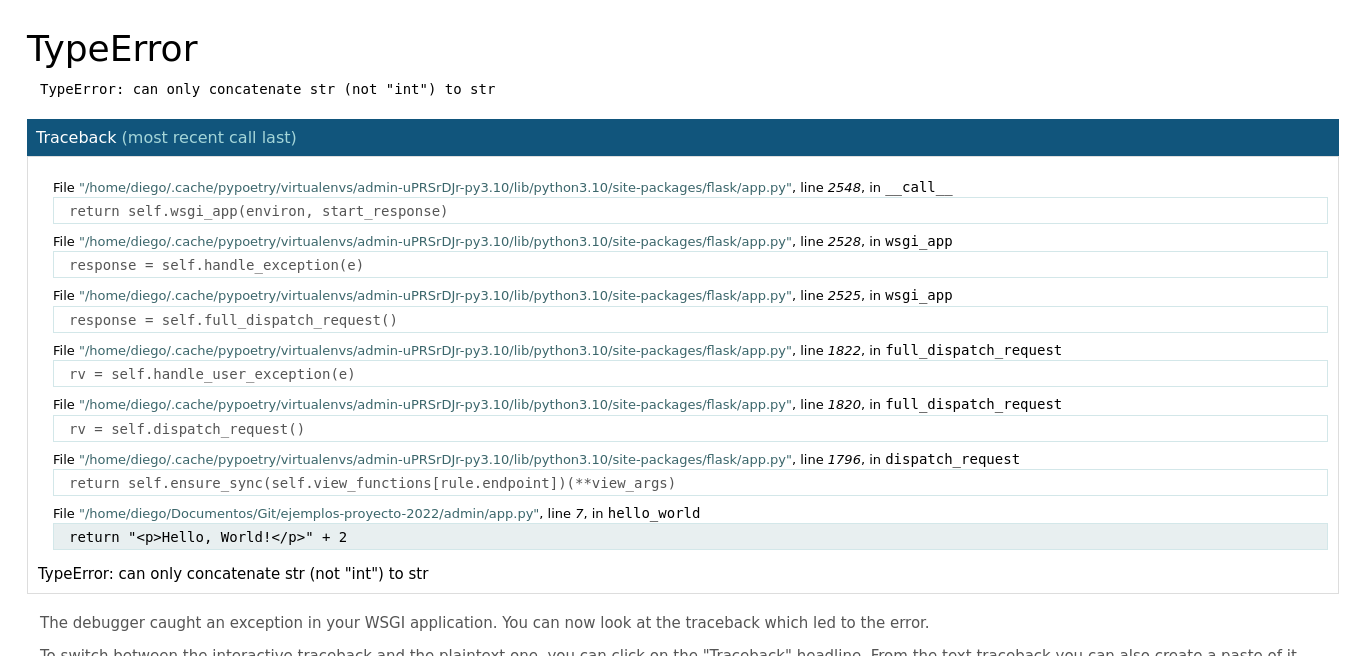1366x656 pixels.
Task: Open the flask app.py link at line 1822
Action: coord(432,350)
